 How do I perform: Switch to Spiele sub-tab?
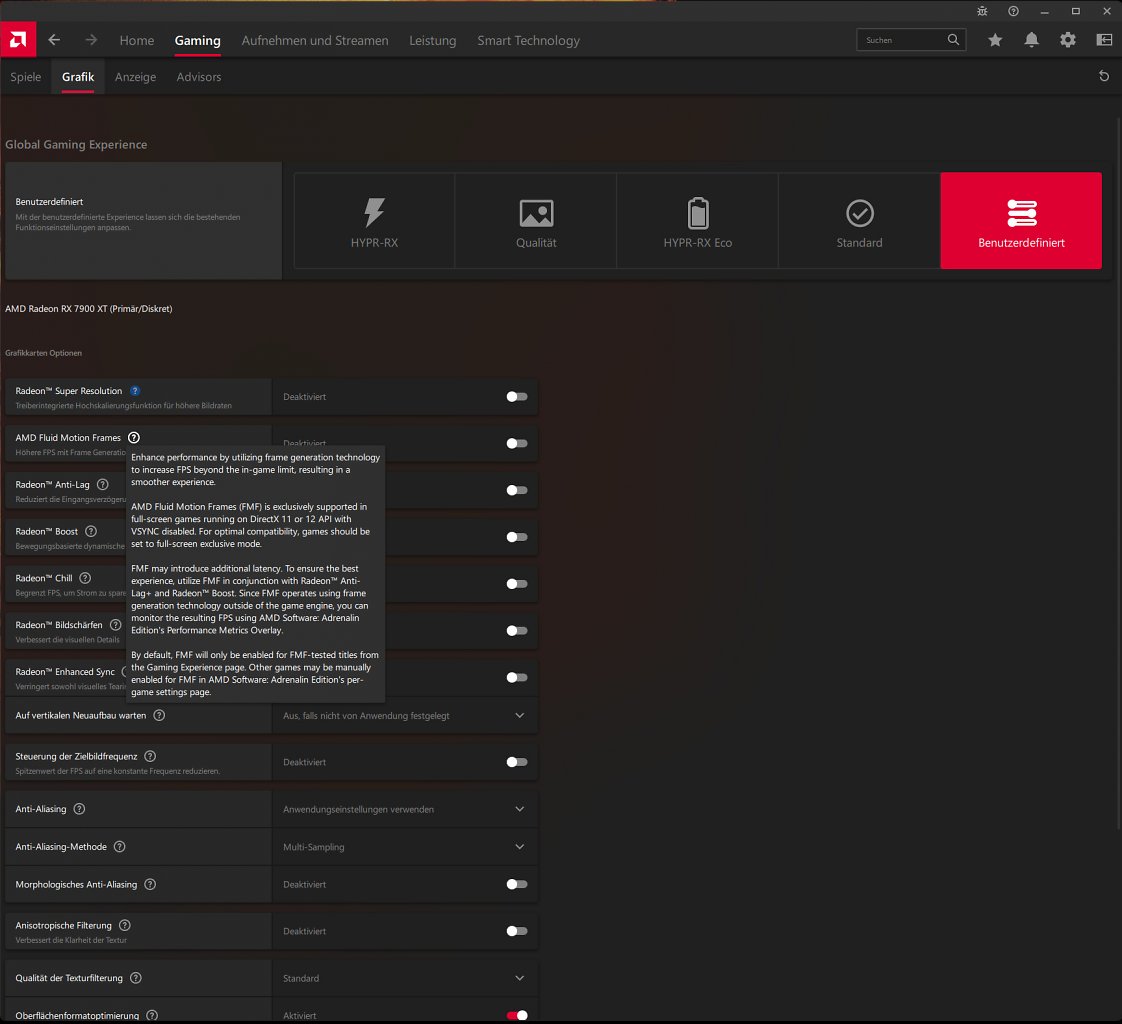26,77
